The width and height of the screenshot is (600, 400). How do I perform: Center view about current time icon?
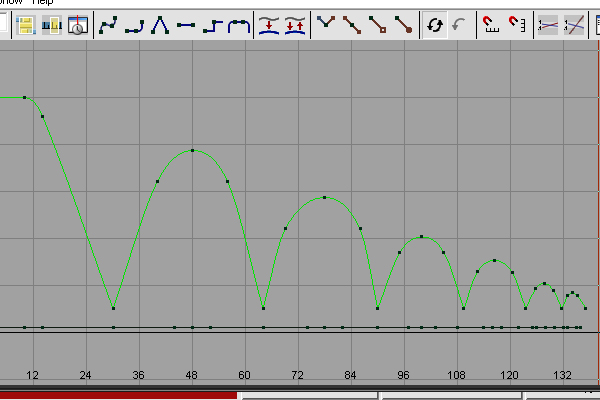[x=78, y=25]
